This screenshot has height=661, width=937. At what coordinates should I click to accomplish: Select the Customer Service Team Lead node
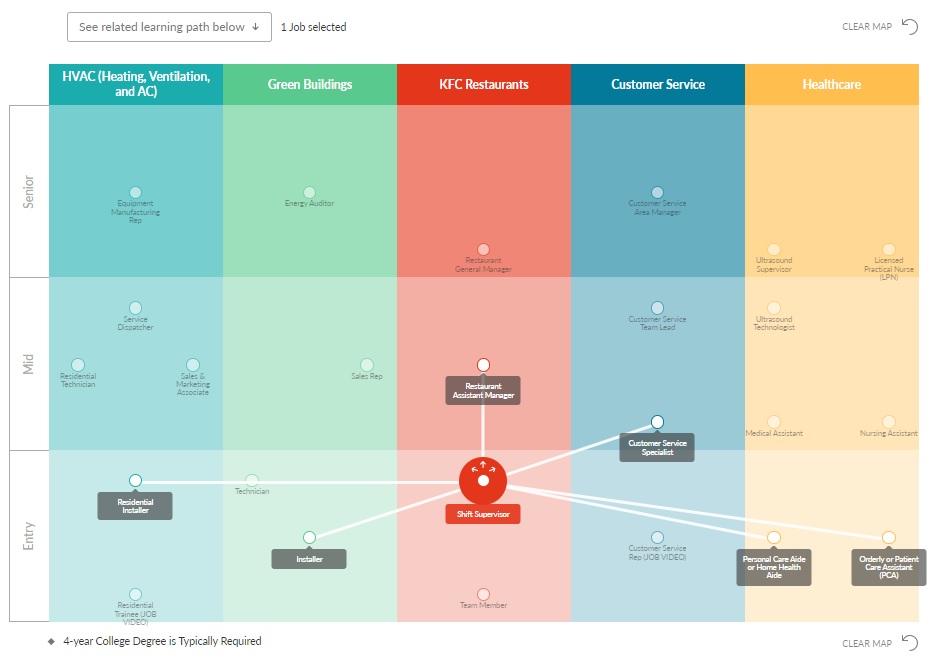pos(657,308)
